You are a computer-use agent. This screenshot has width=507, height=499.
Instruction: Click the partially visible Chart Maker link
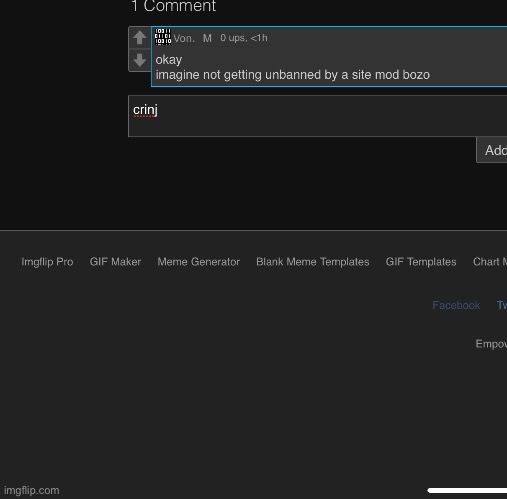[490, 262]
